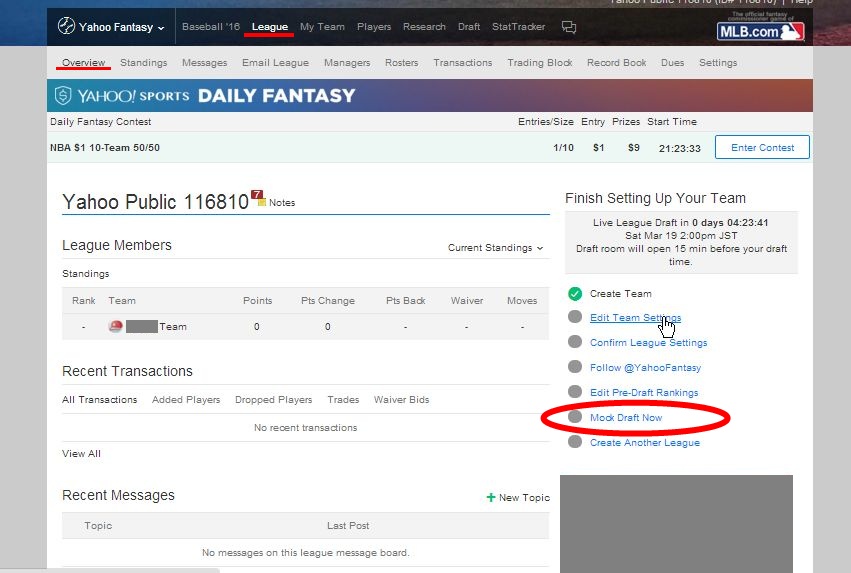Click the Mock Draft Now link

pyautogui.click(x=626, y=417)
